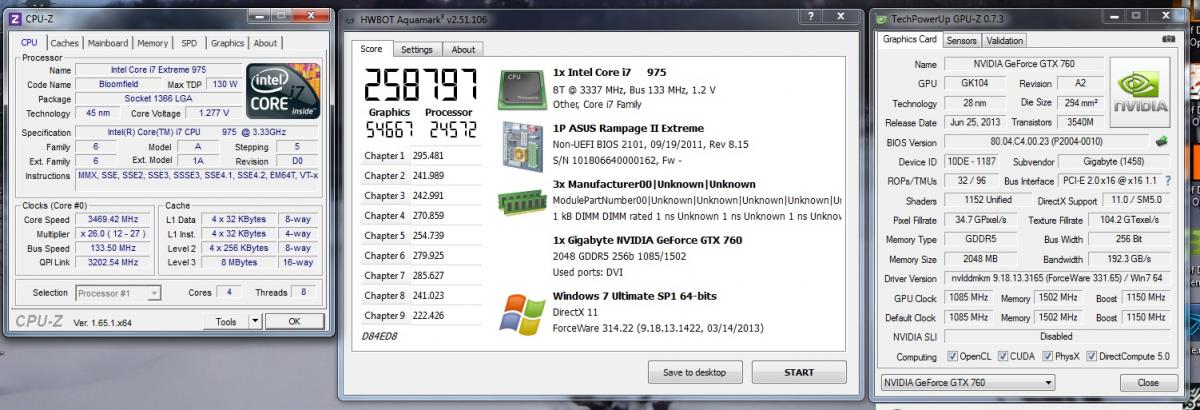Click the BIOS Version value 80.04.C4.00.23
The width and height of the screenshot is (1200, 410).
click(x=1046, y=143)
